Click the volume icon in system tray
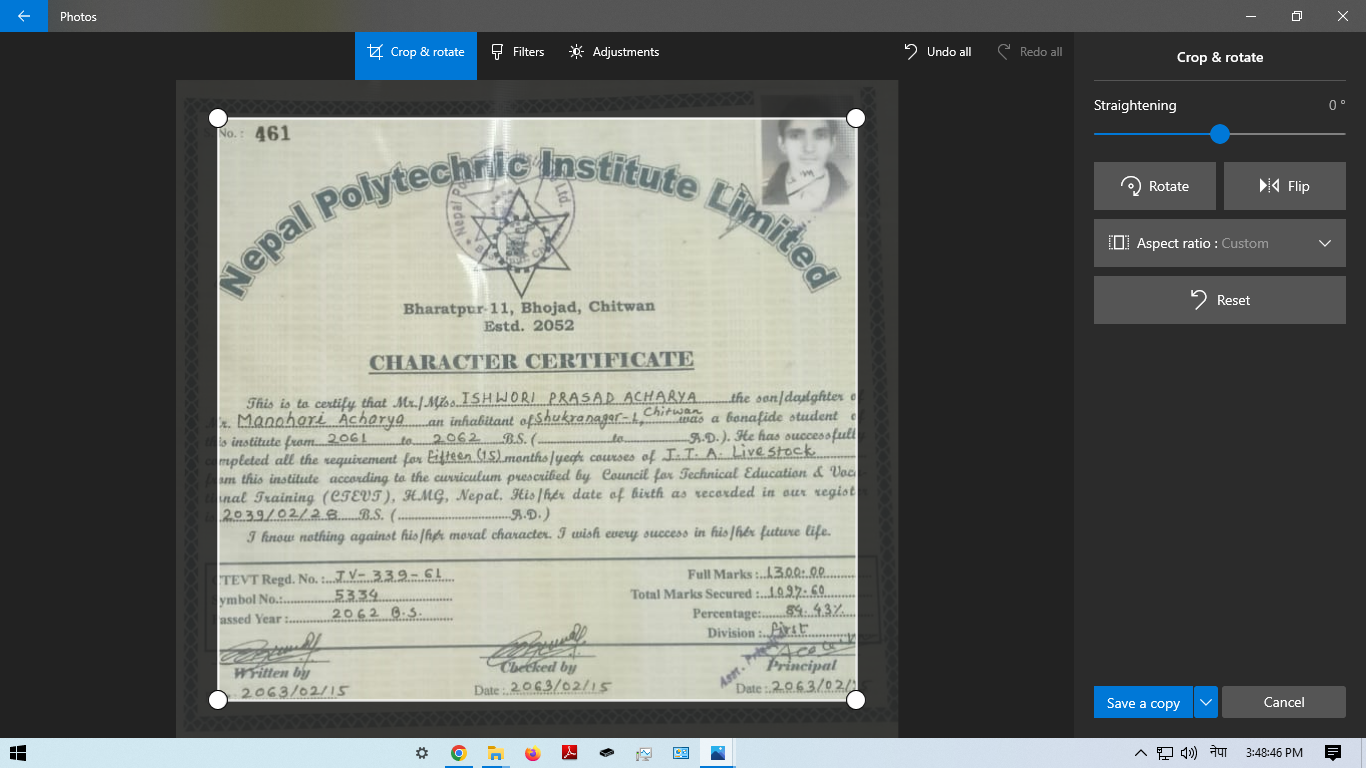The height and width of the screenshot is (768, 1366). click(x=1188, y=753)
